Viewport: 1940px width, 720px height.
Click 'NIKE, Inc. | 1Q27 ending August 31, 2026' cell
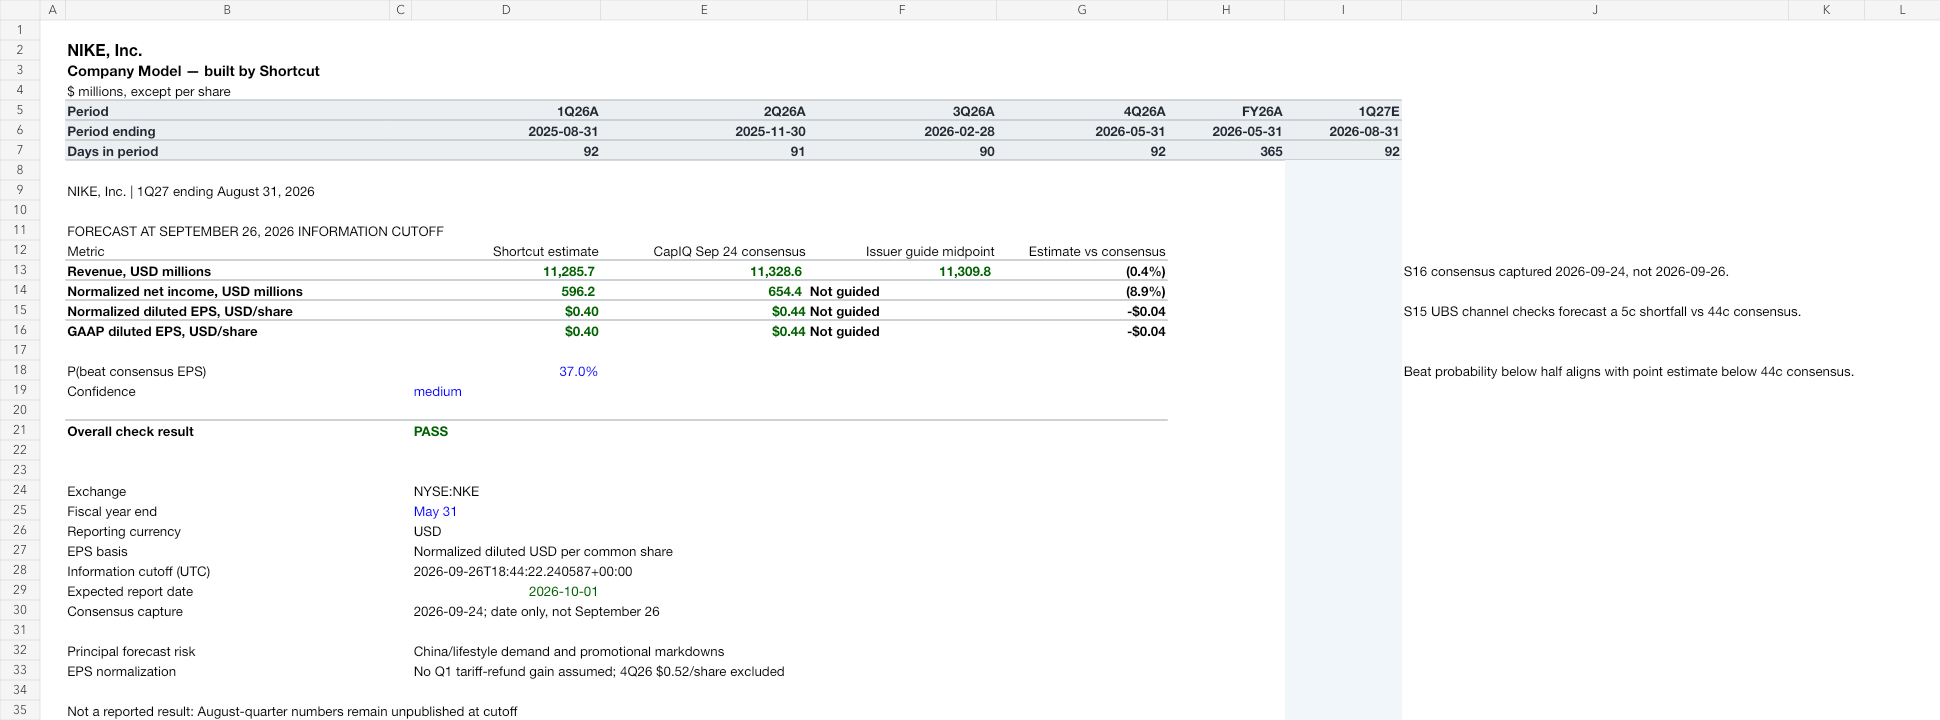[x=191, y=191]
